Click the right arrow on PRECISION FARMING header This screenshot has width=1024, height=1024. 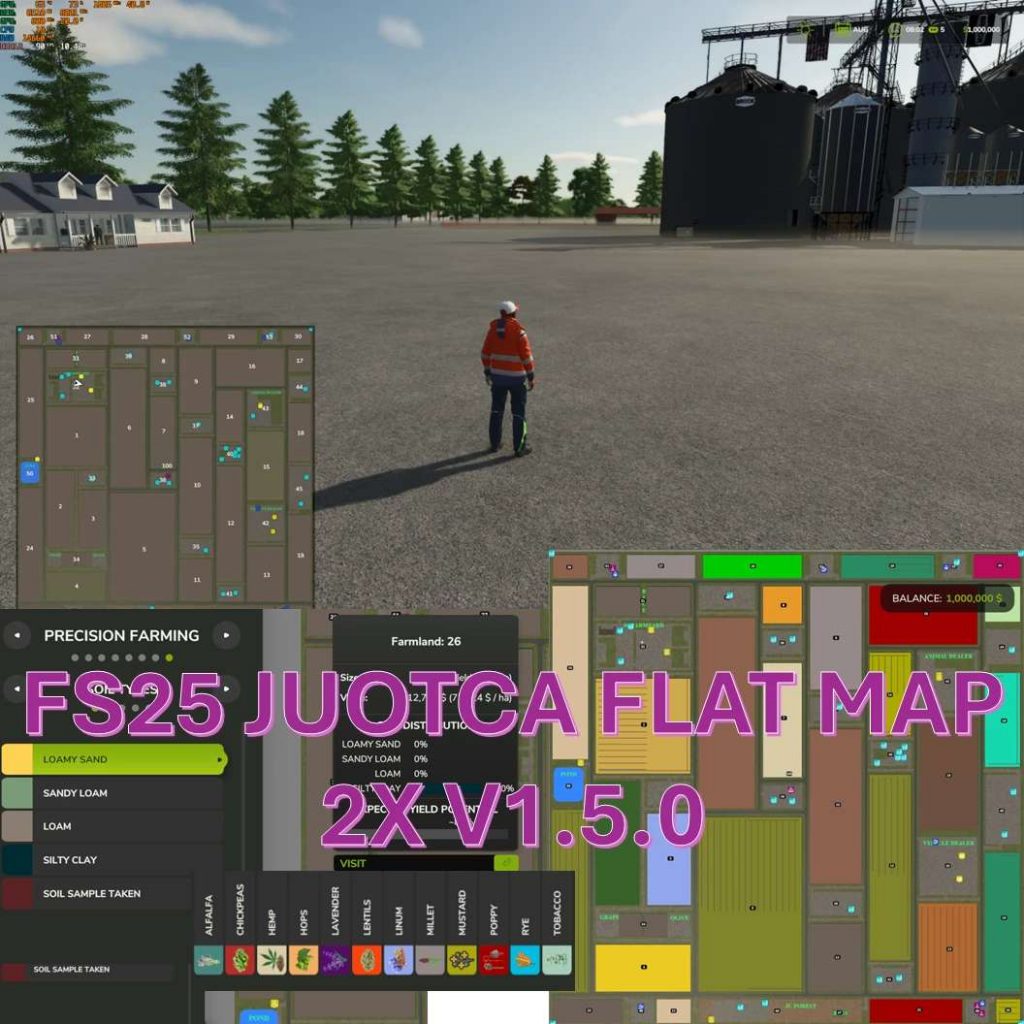[228, 636]
